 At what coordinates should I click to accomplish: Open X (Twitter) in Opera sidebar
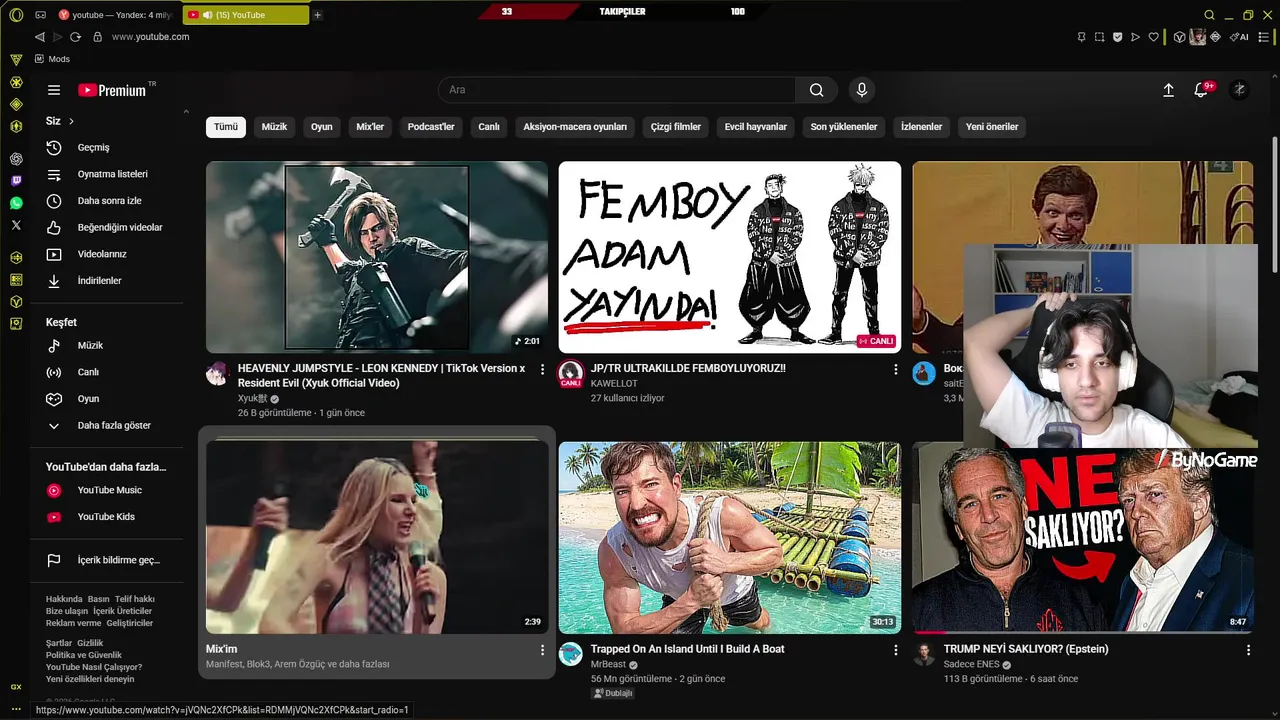[16, 225]
